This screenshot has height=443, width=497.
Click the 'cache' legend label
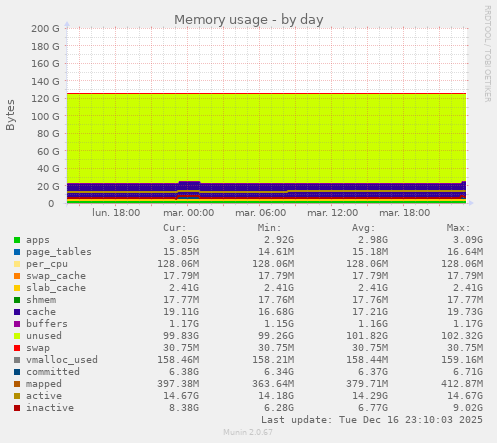click(41, 312)
